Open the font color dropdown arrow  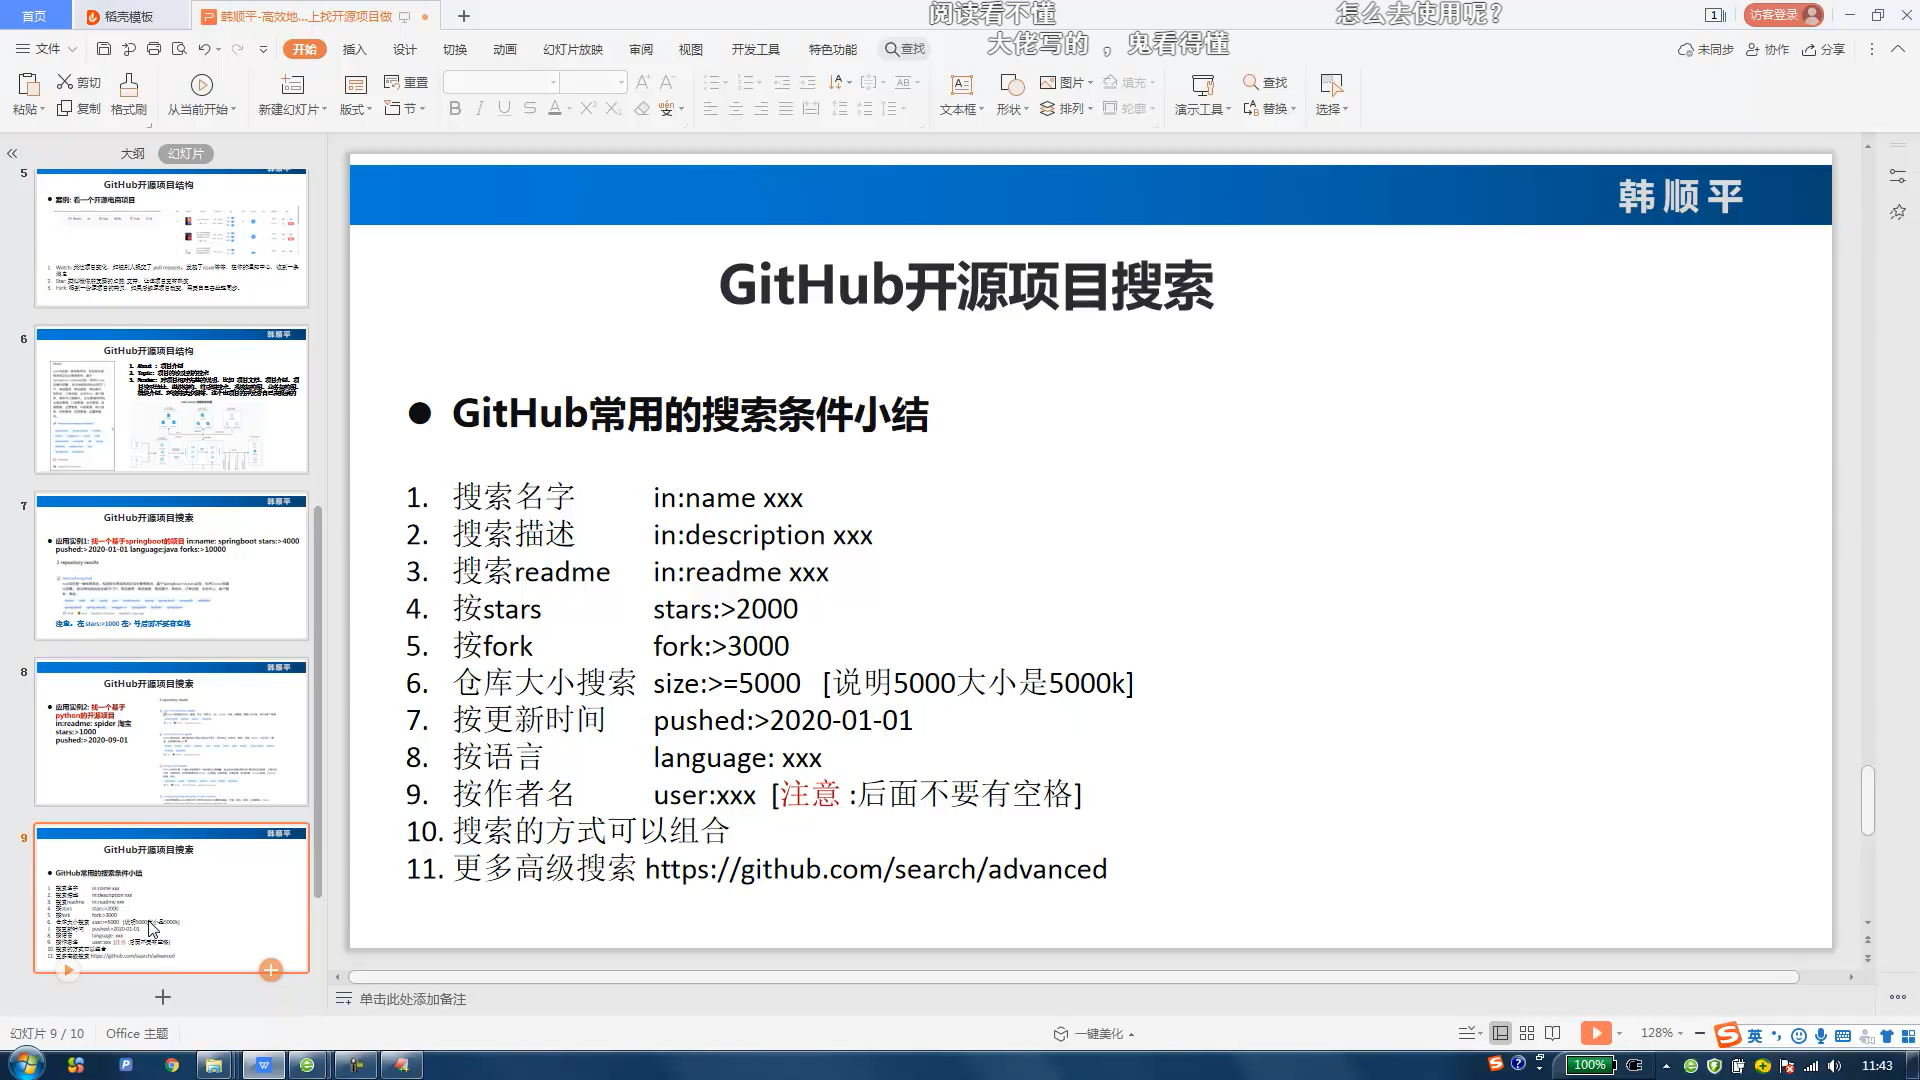pyautogui.click(x=570, y=109)
